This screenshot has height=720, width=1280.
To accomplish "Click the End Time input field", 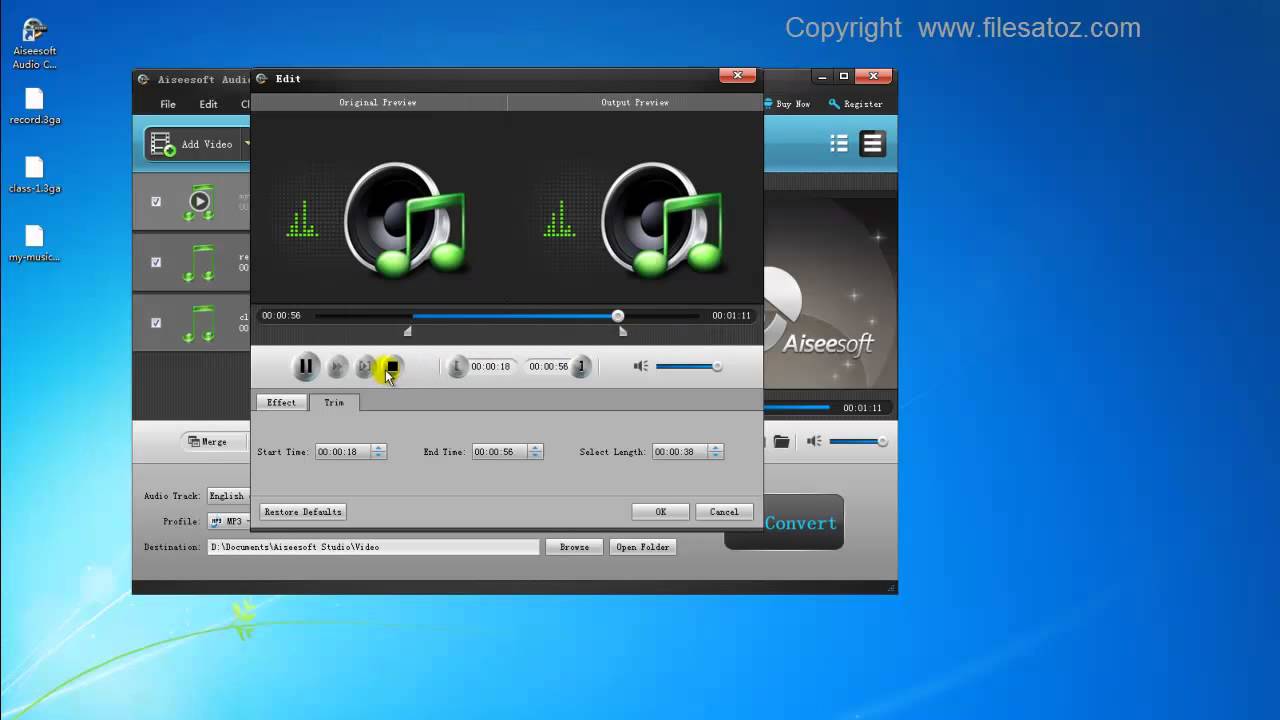I will click(x=500, y=452).
